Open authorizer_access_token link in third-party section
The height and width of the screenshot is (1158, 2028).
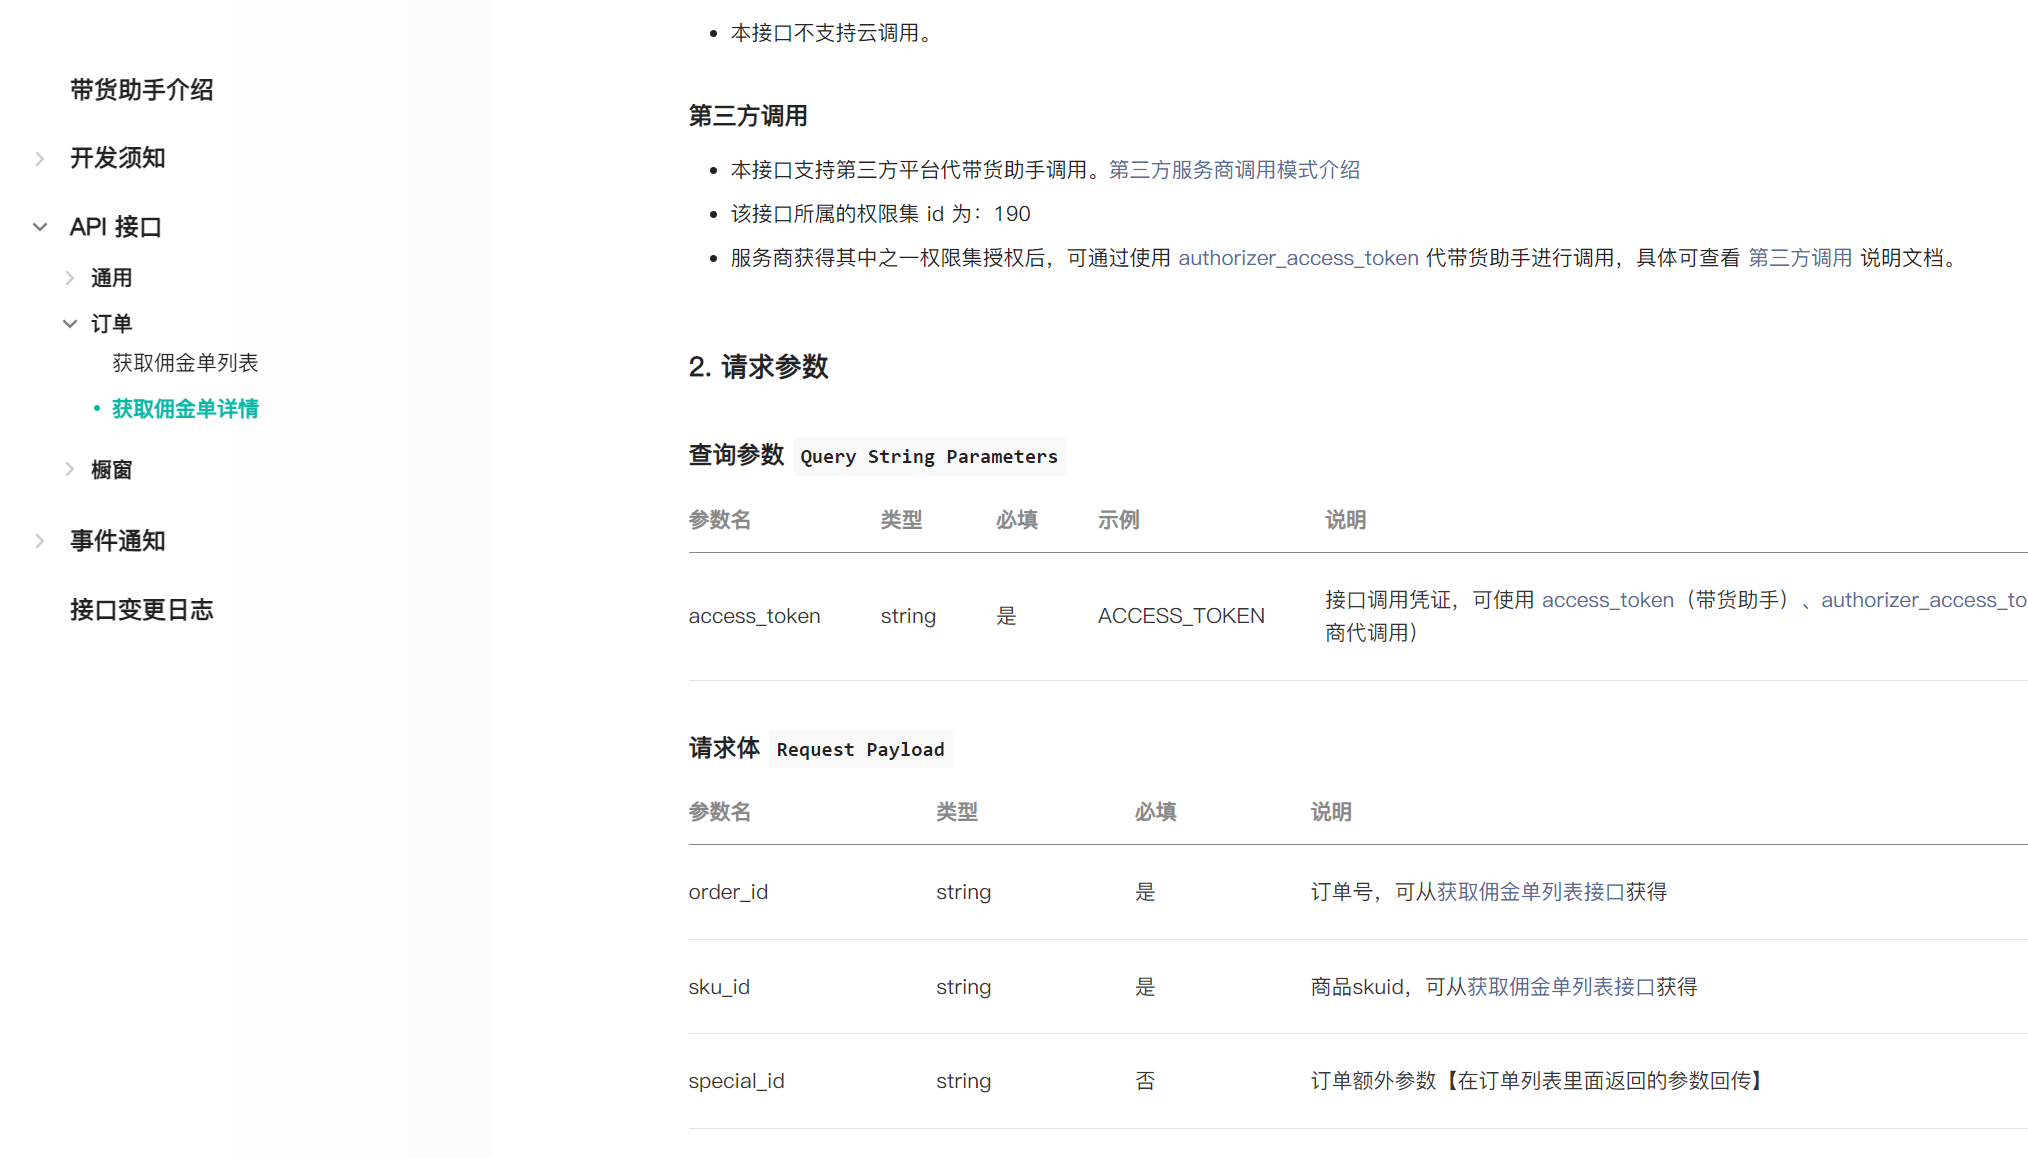(1298, 258)
